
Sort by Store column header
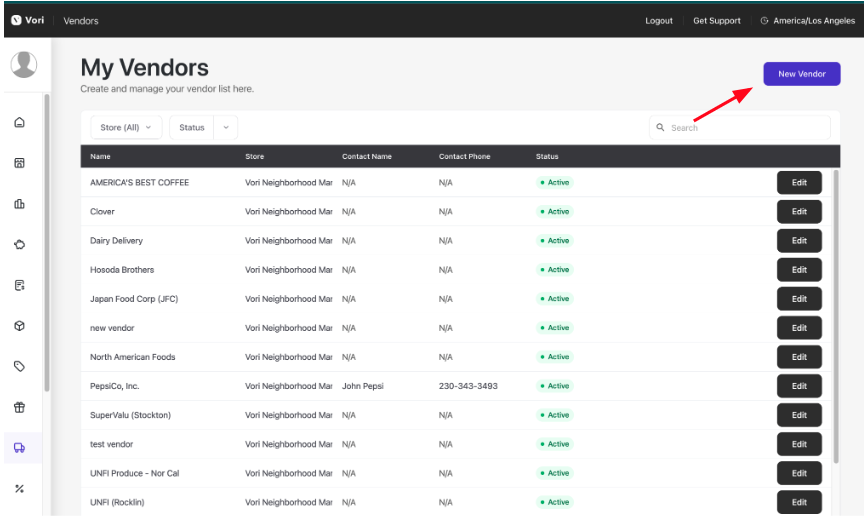255,157
